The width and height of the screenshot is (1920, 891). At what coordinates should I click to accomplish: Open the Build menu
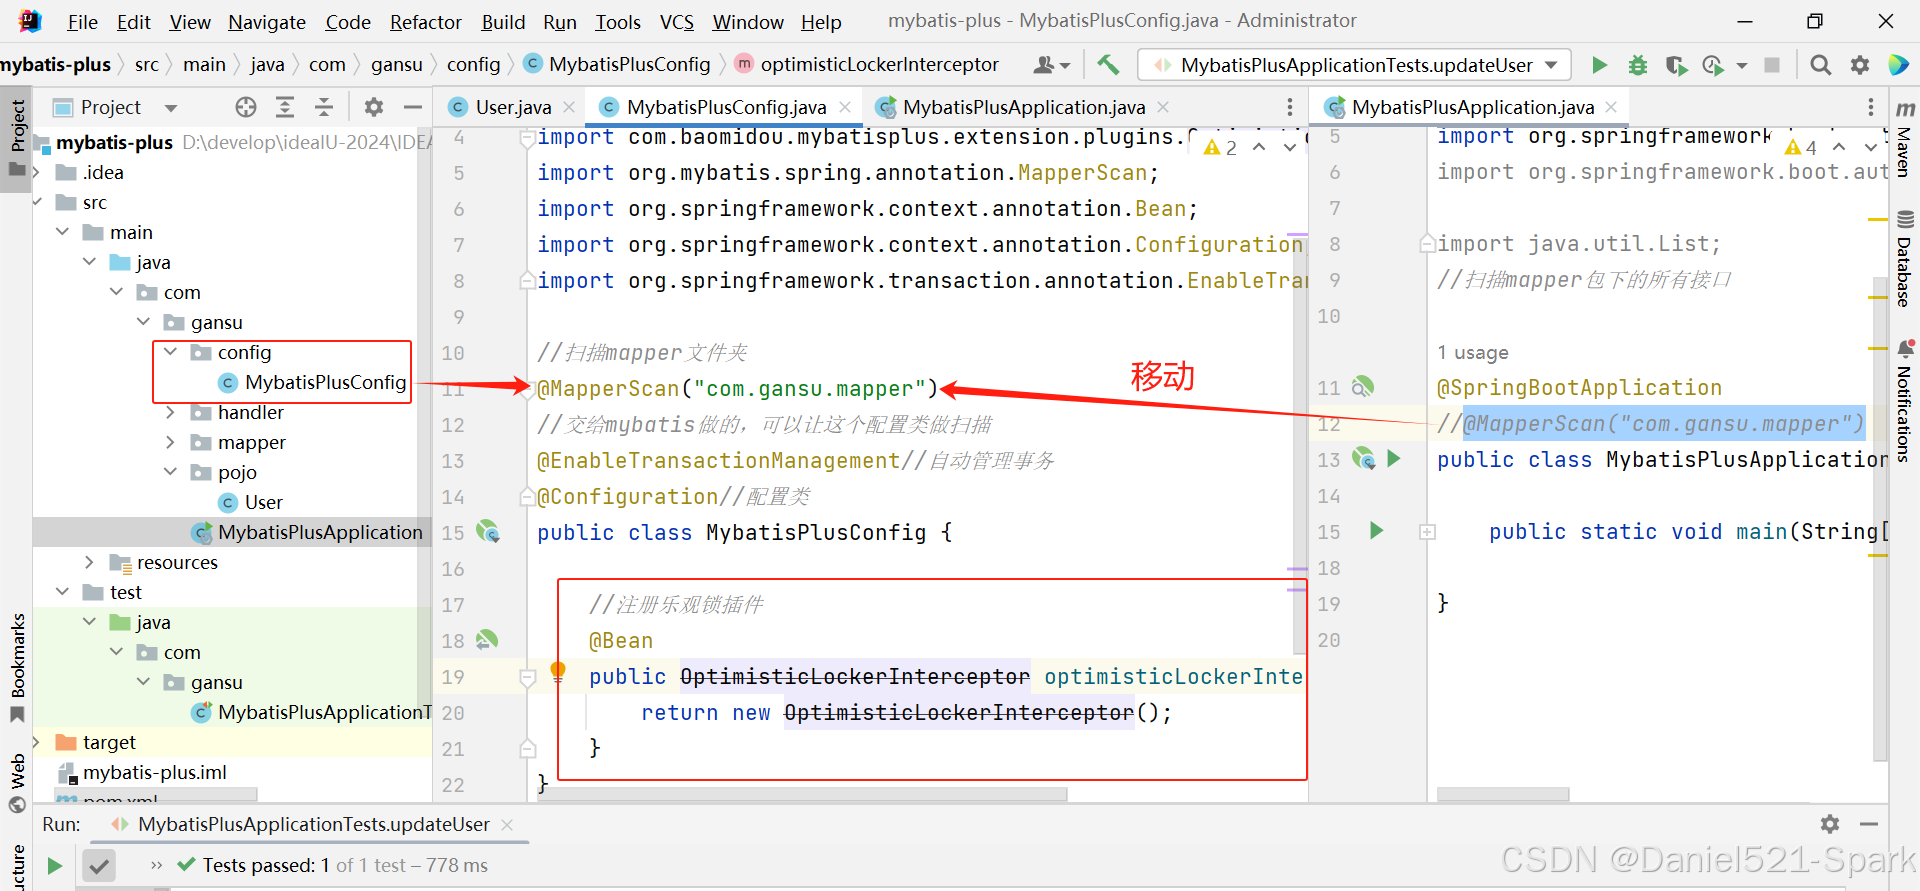point(503,22)
